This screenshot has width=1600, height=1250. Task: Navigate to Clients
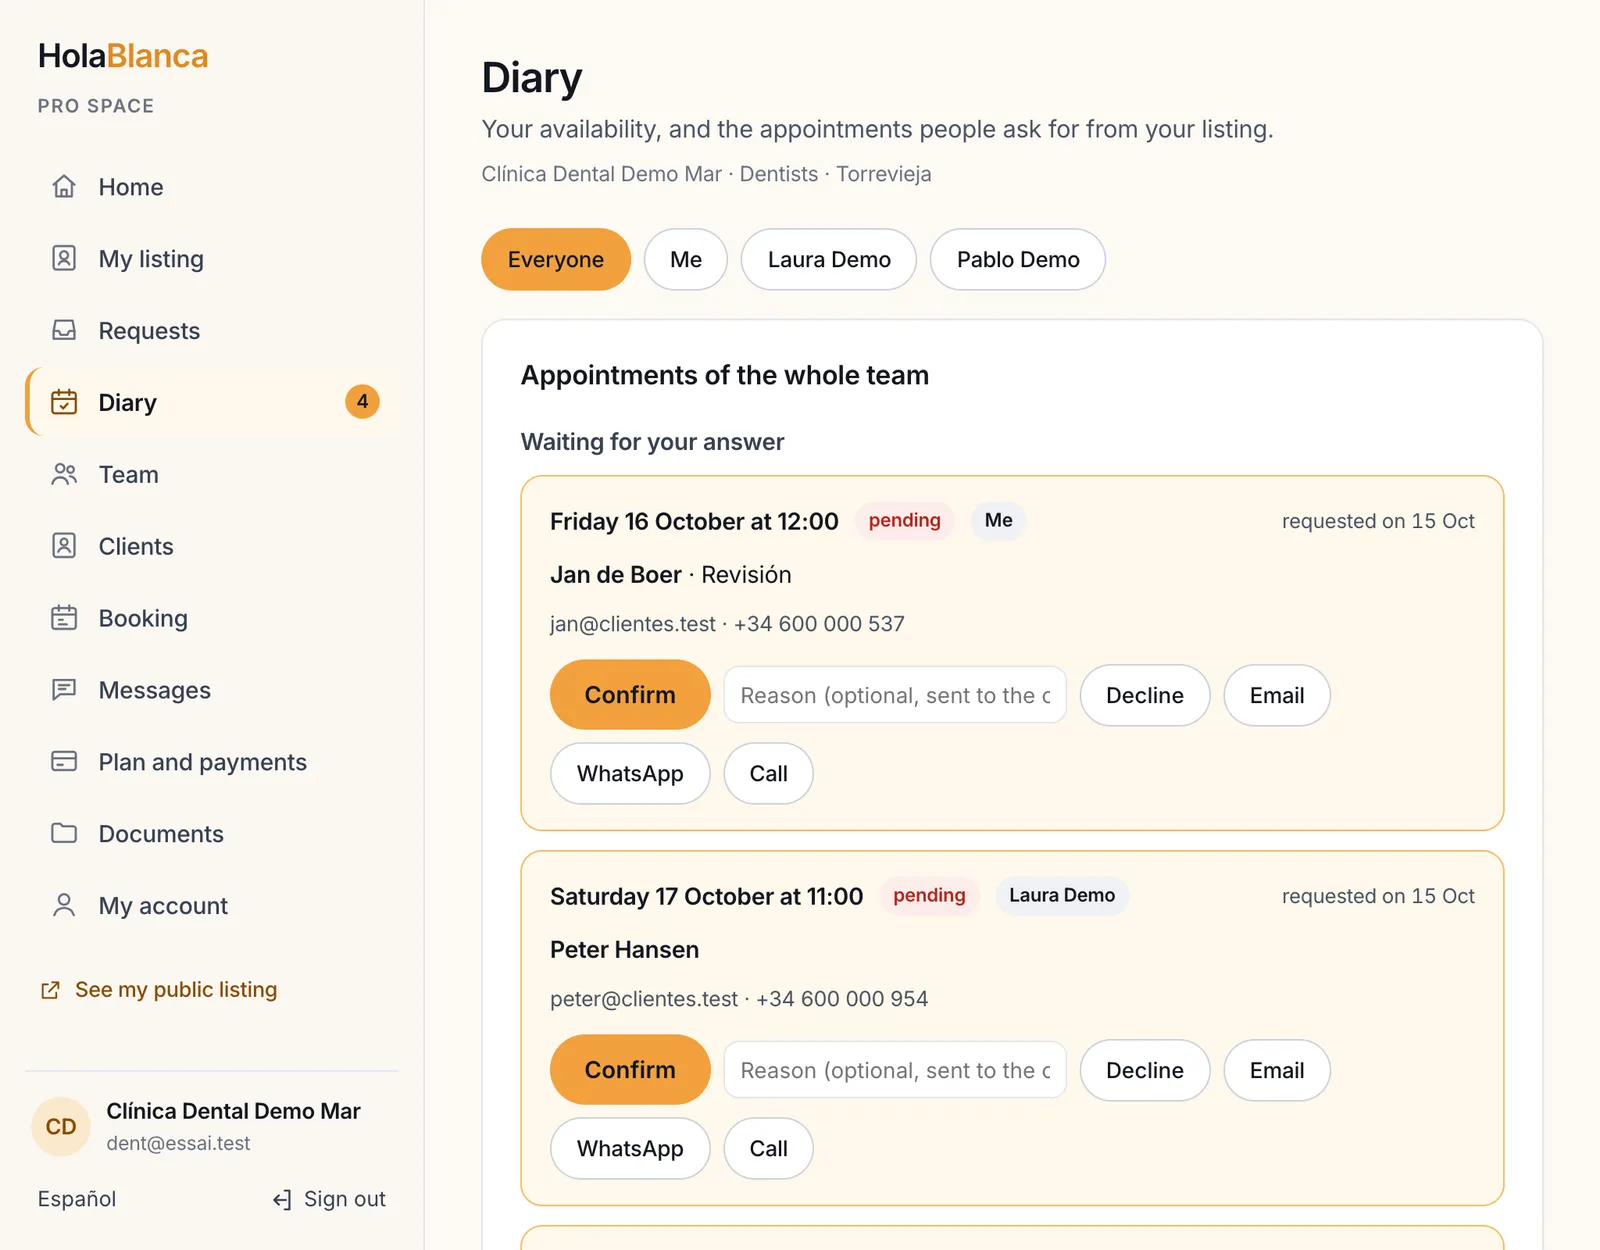pos(212,546)
